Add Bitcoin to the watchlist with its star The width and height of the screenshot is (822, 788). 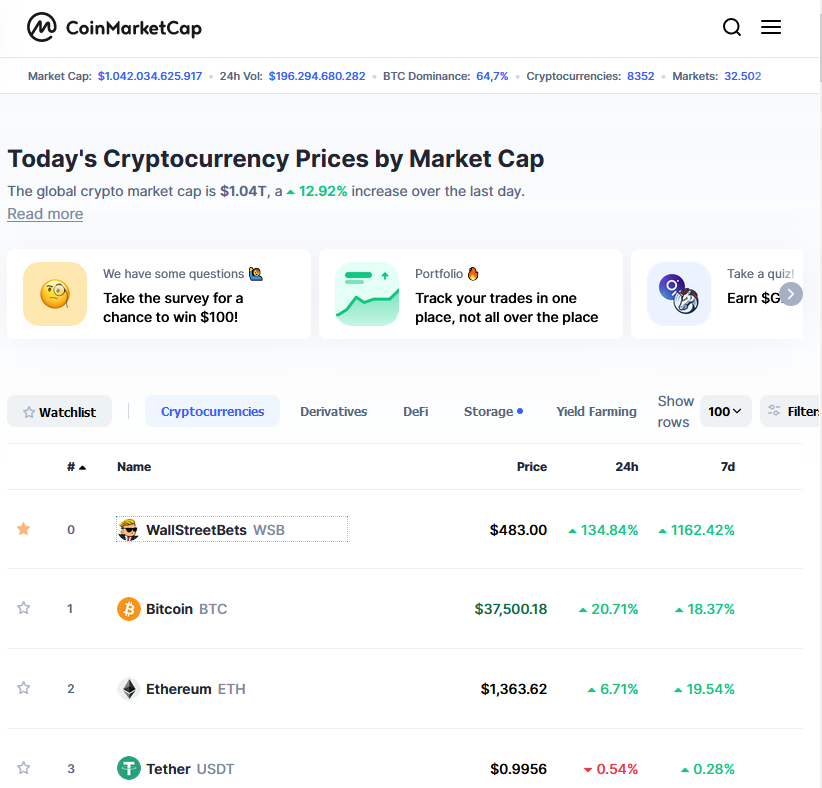tap(24, 608)
